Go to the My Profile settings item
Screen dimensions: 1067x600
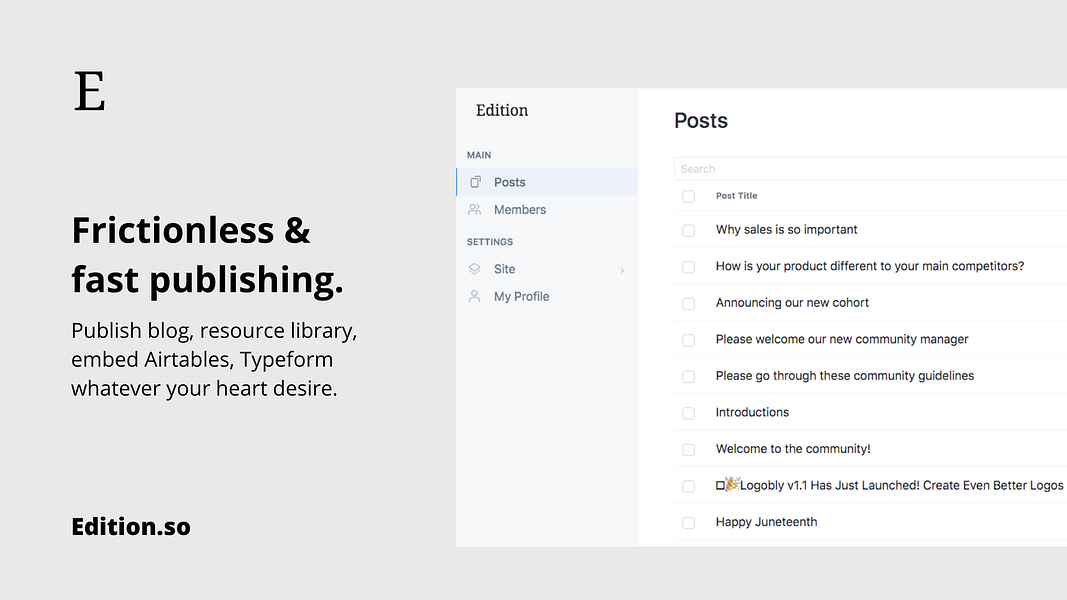[x=521, y=297]
